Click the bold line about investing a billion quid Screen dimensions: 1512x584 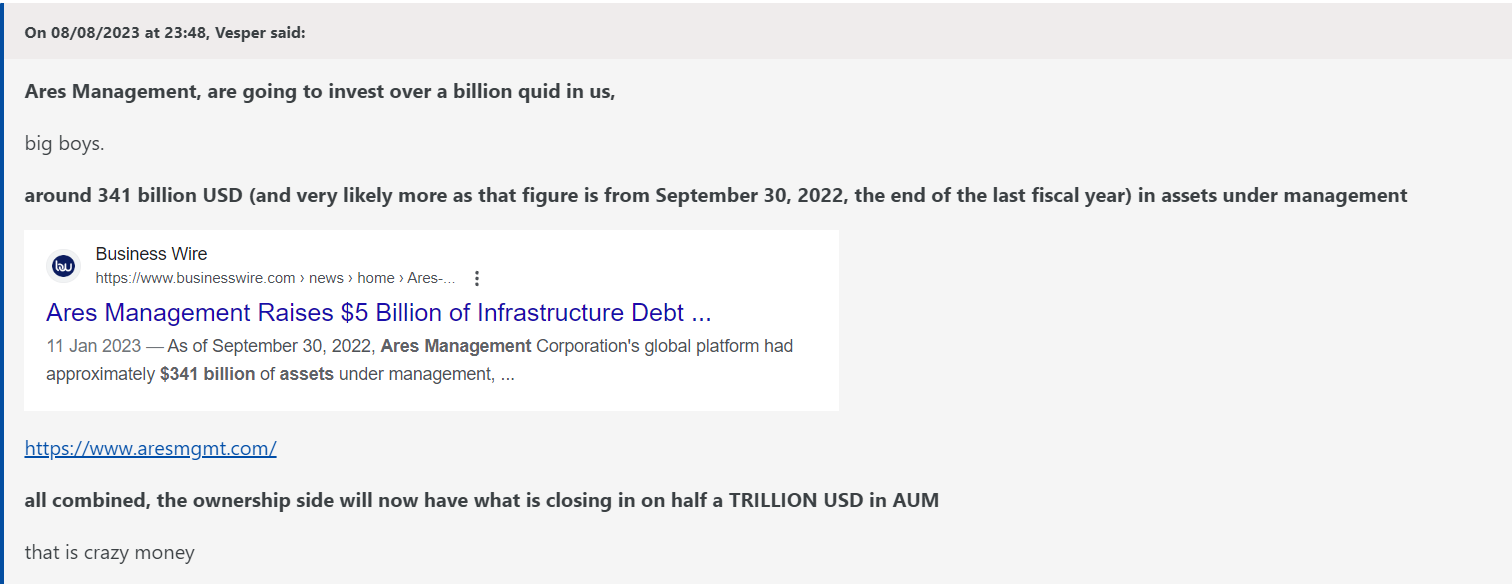320,91
